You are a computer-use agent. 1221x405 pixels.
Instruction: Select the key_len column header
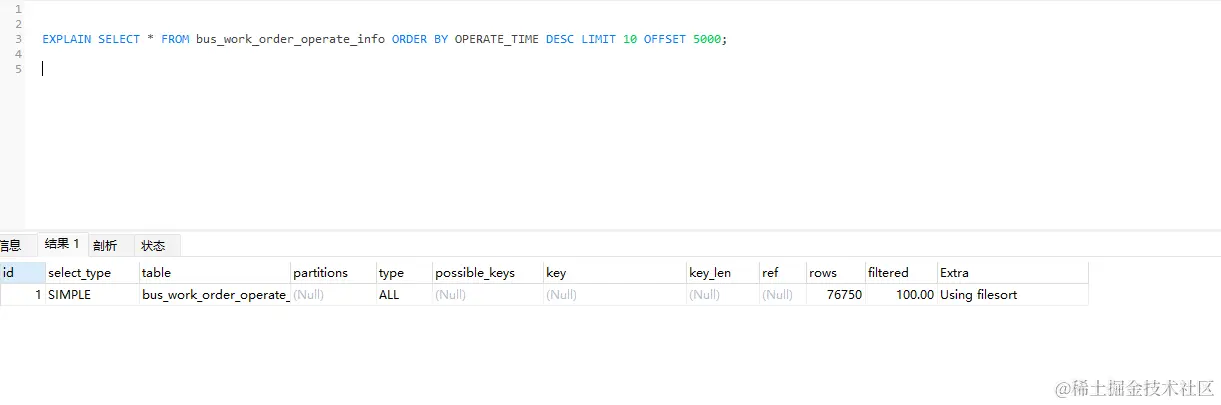(x=722, y=272)
